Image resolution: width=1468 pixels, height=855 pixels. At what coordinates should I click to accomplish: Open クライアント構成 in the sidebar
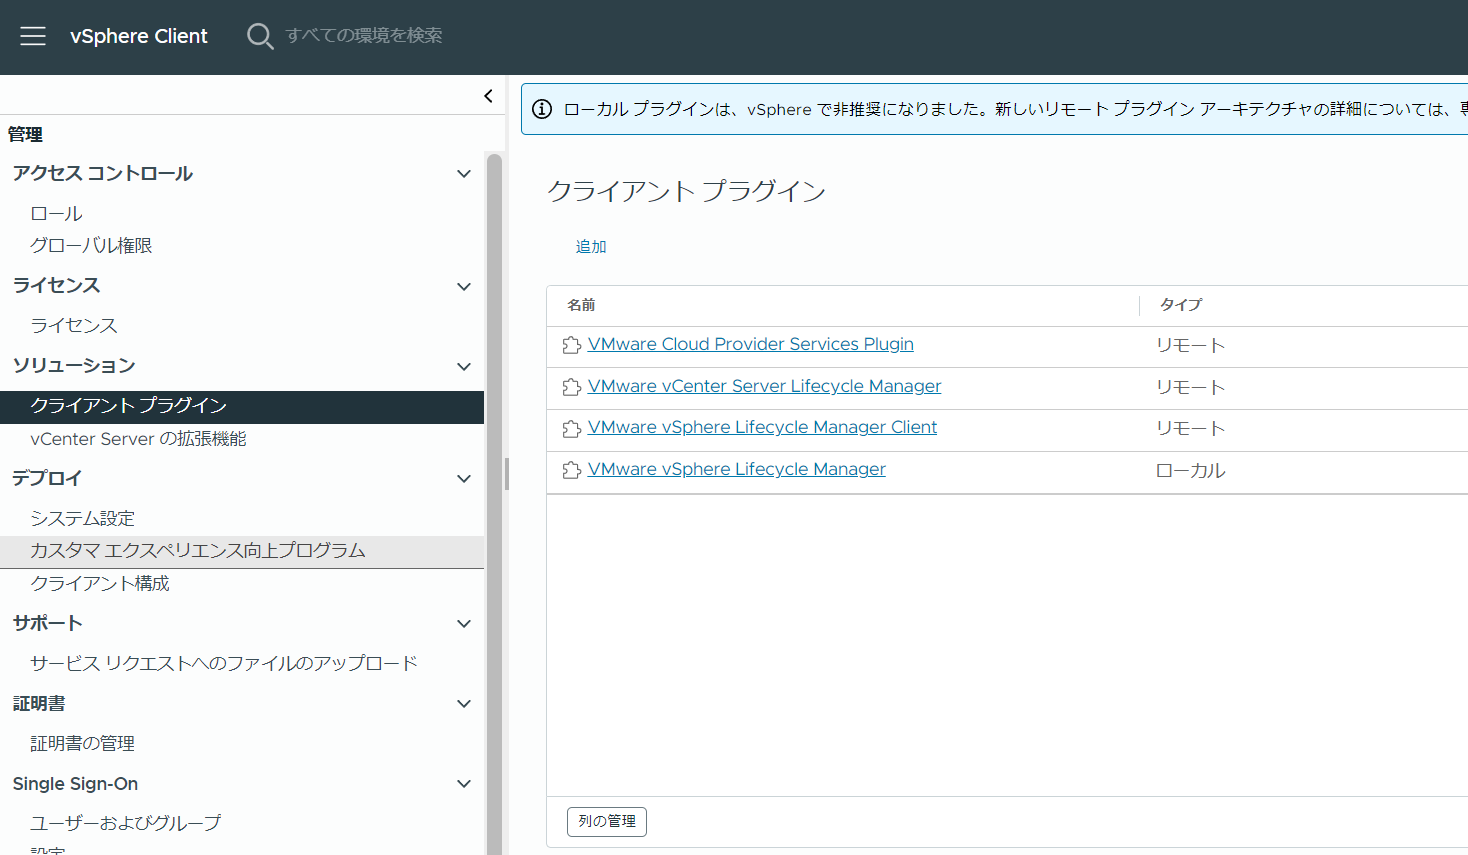(x=100, y=583)
